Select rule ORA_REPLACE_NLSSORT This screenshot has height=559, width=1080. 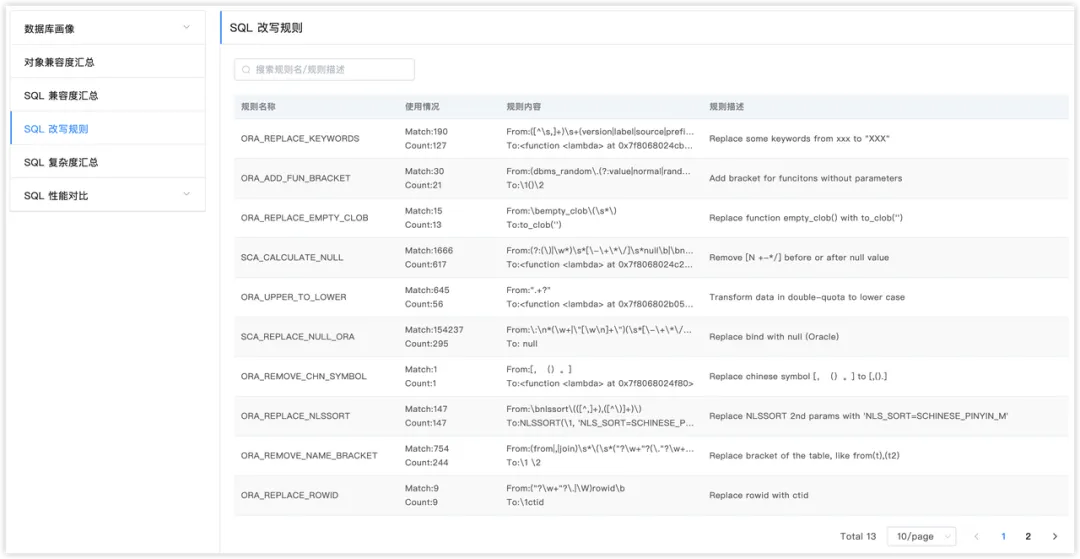click(x=295, y=416)
